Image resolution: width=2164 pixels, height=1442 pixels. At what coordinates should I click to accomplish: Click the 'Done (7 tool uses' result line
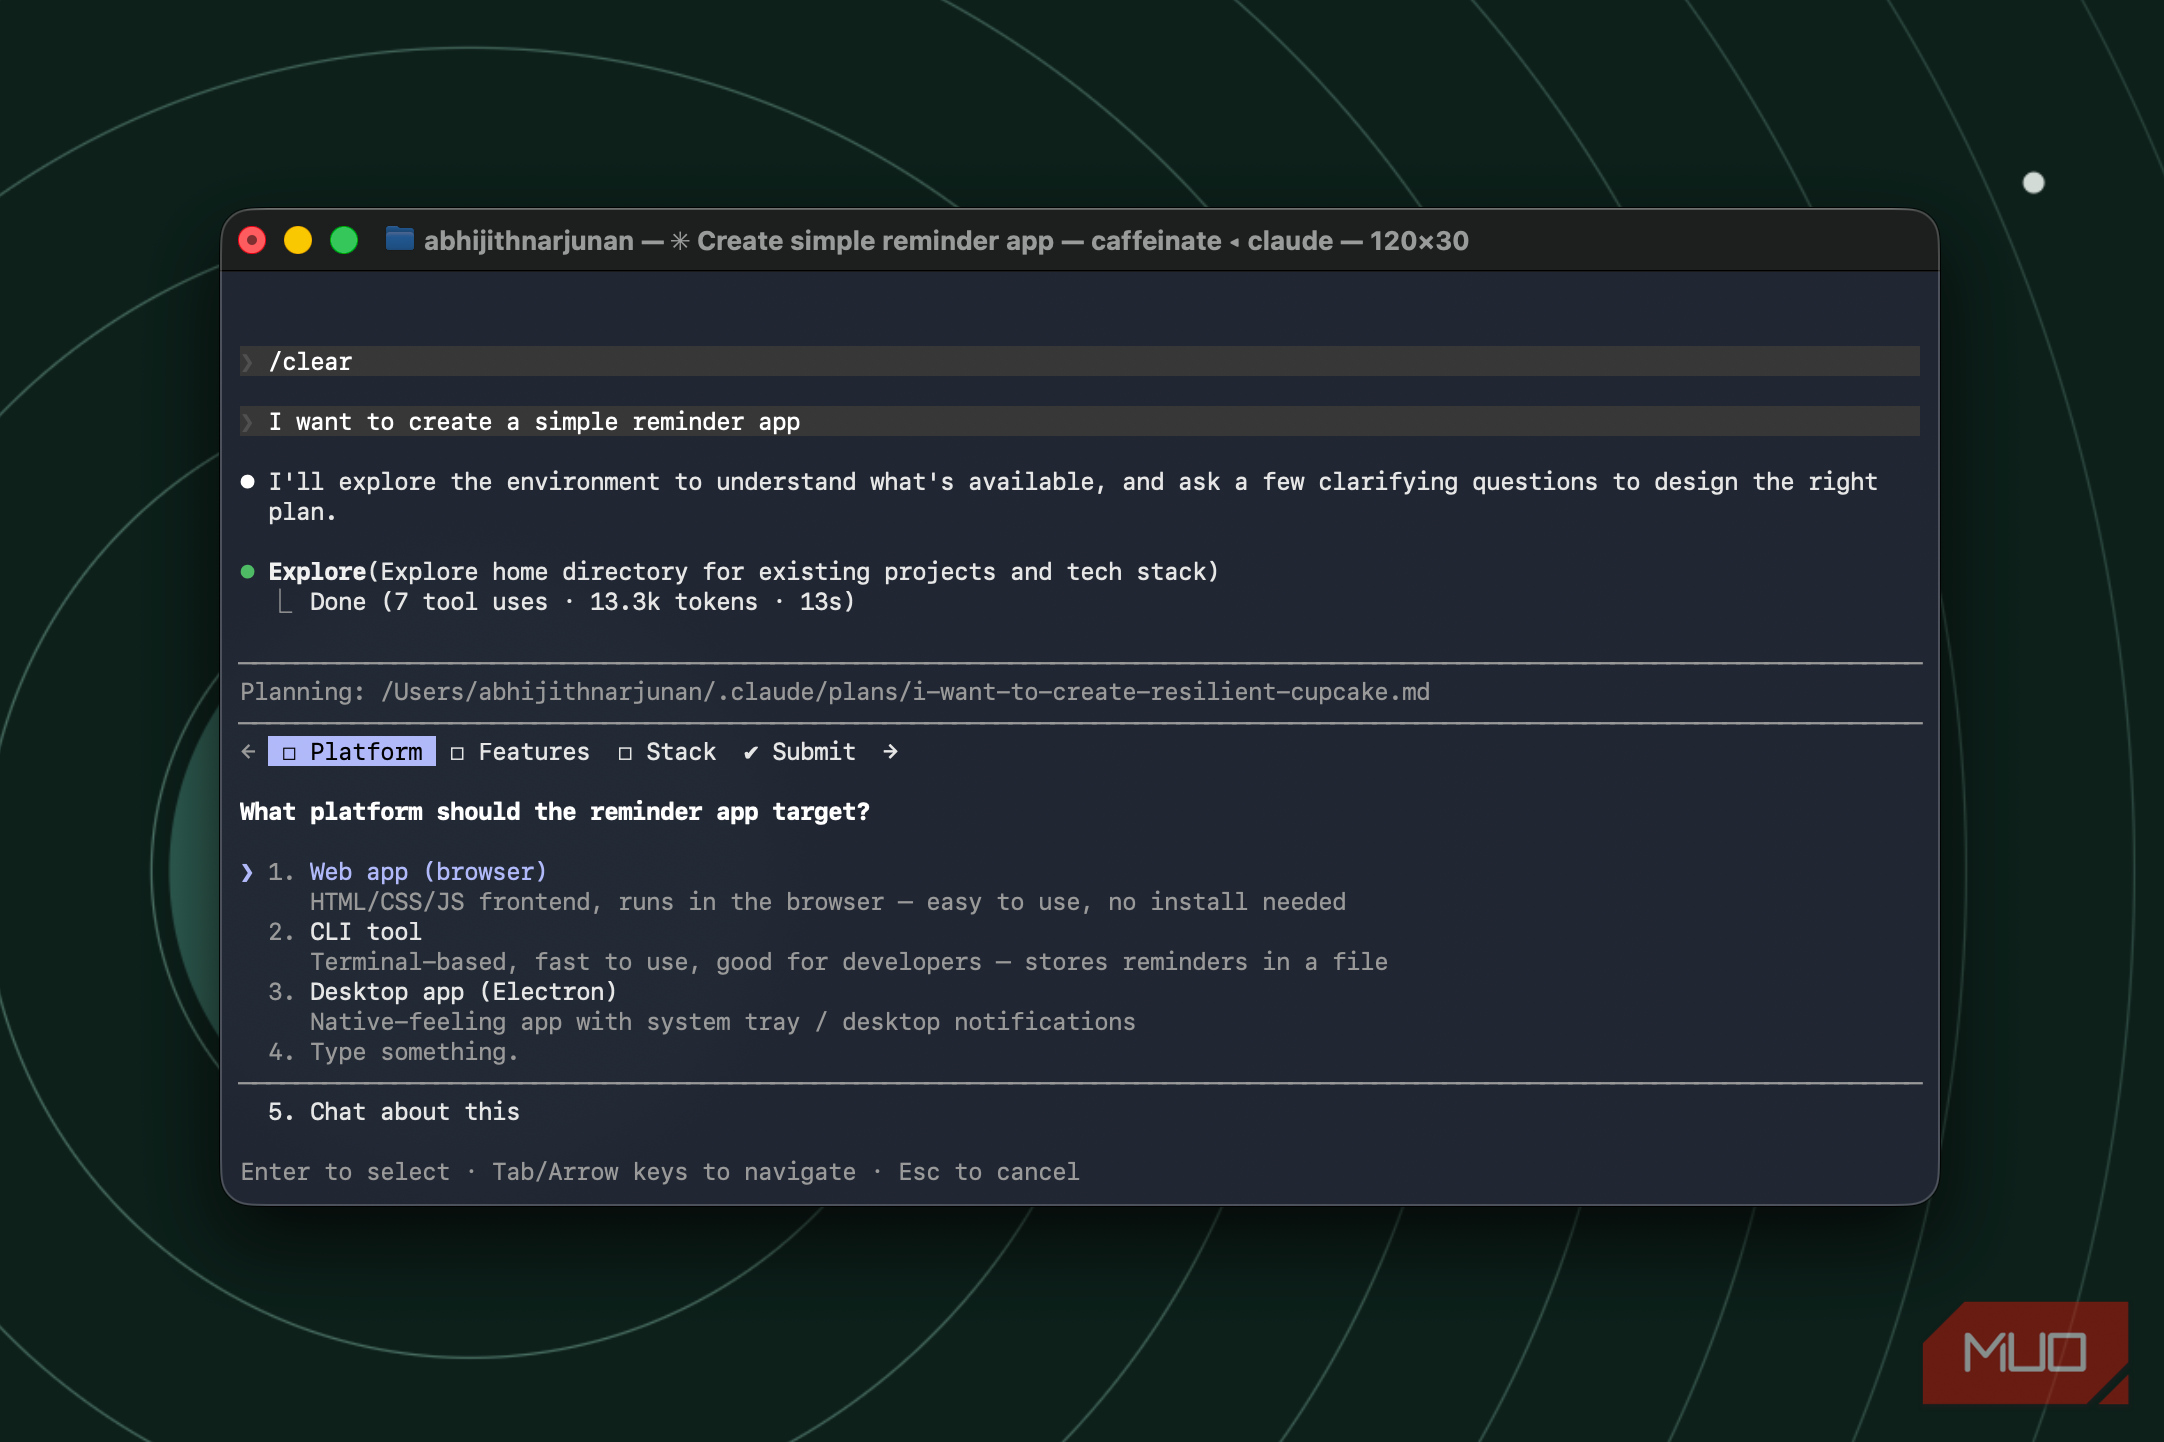582,602
